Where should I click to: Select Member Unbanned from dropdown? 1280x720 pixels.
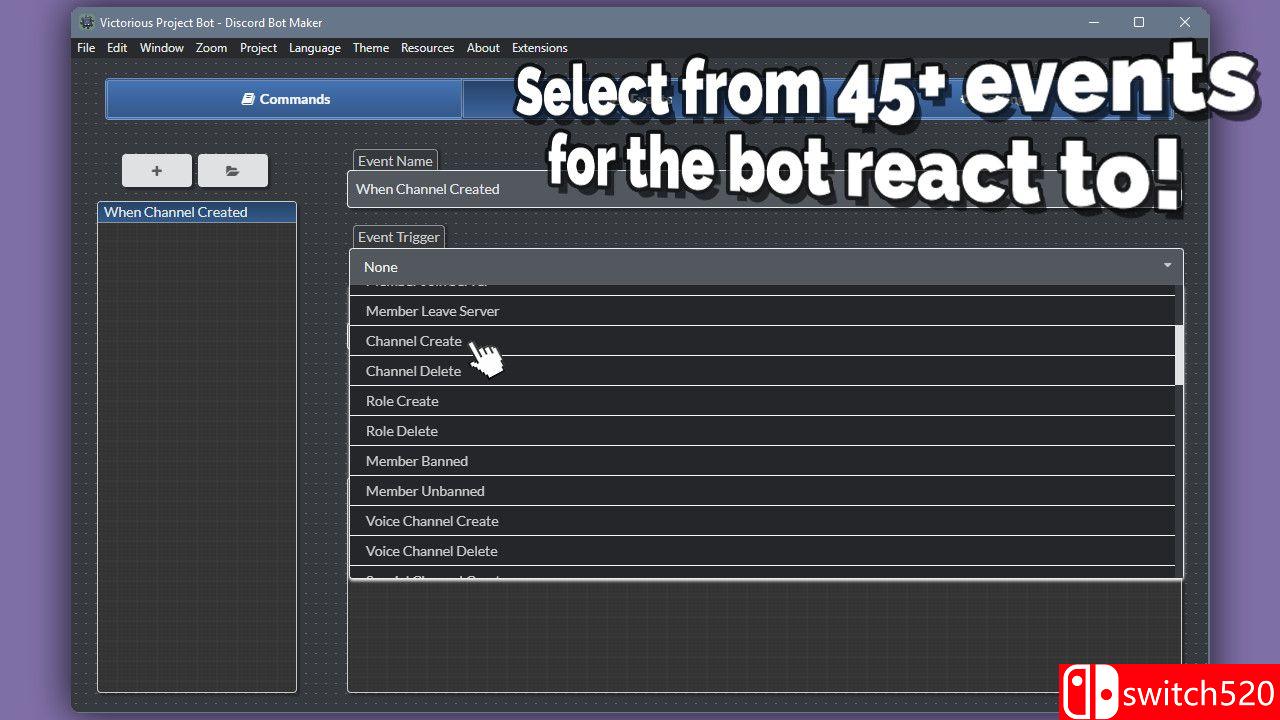pyautogui.click(x=425, y=491)
